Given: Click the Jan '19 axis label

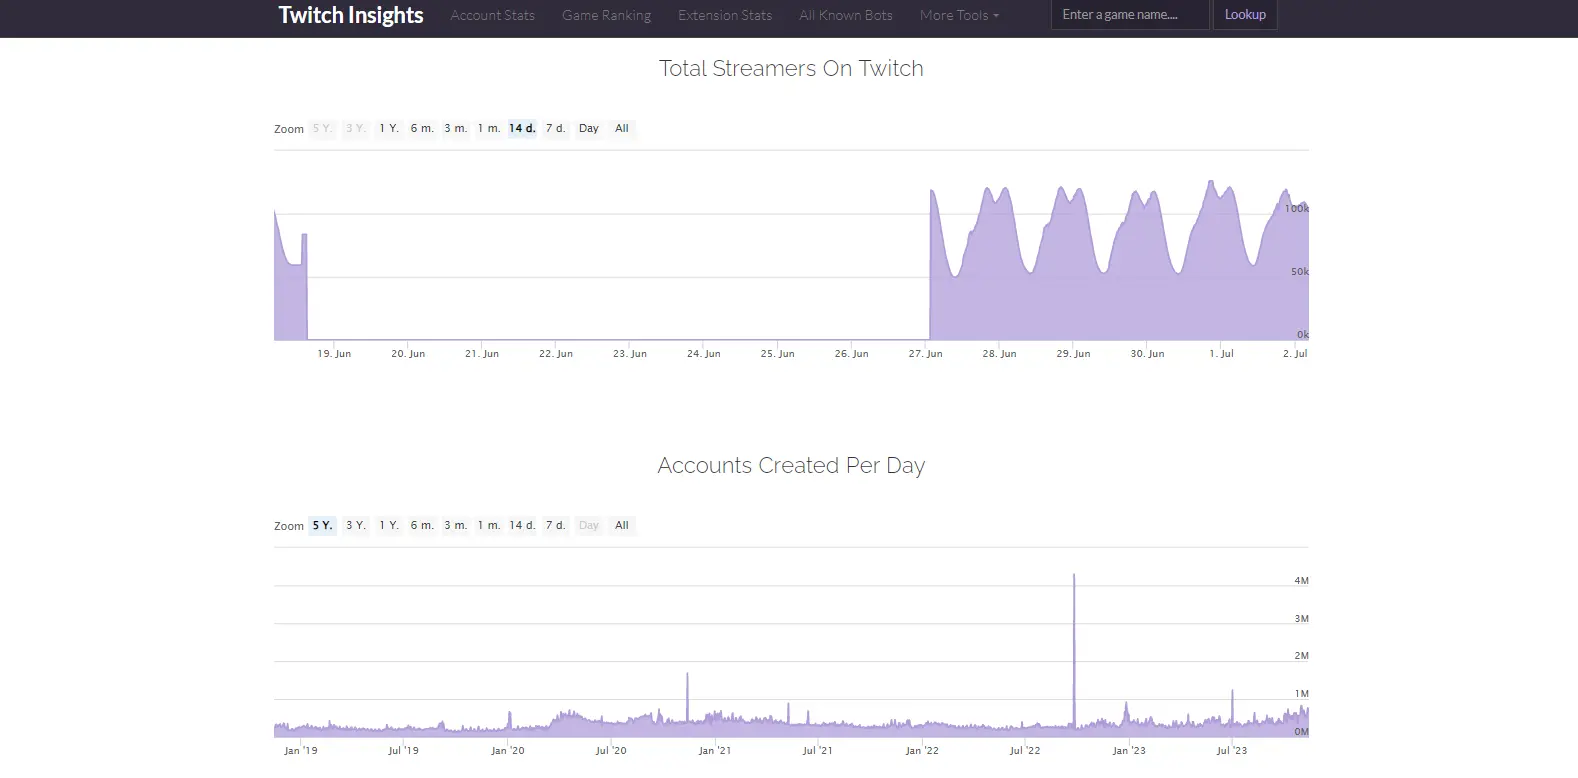Looking at the screenshot, I should click(x=300, y=750).
